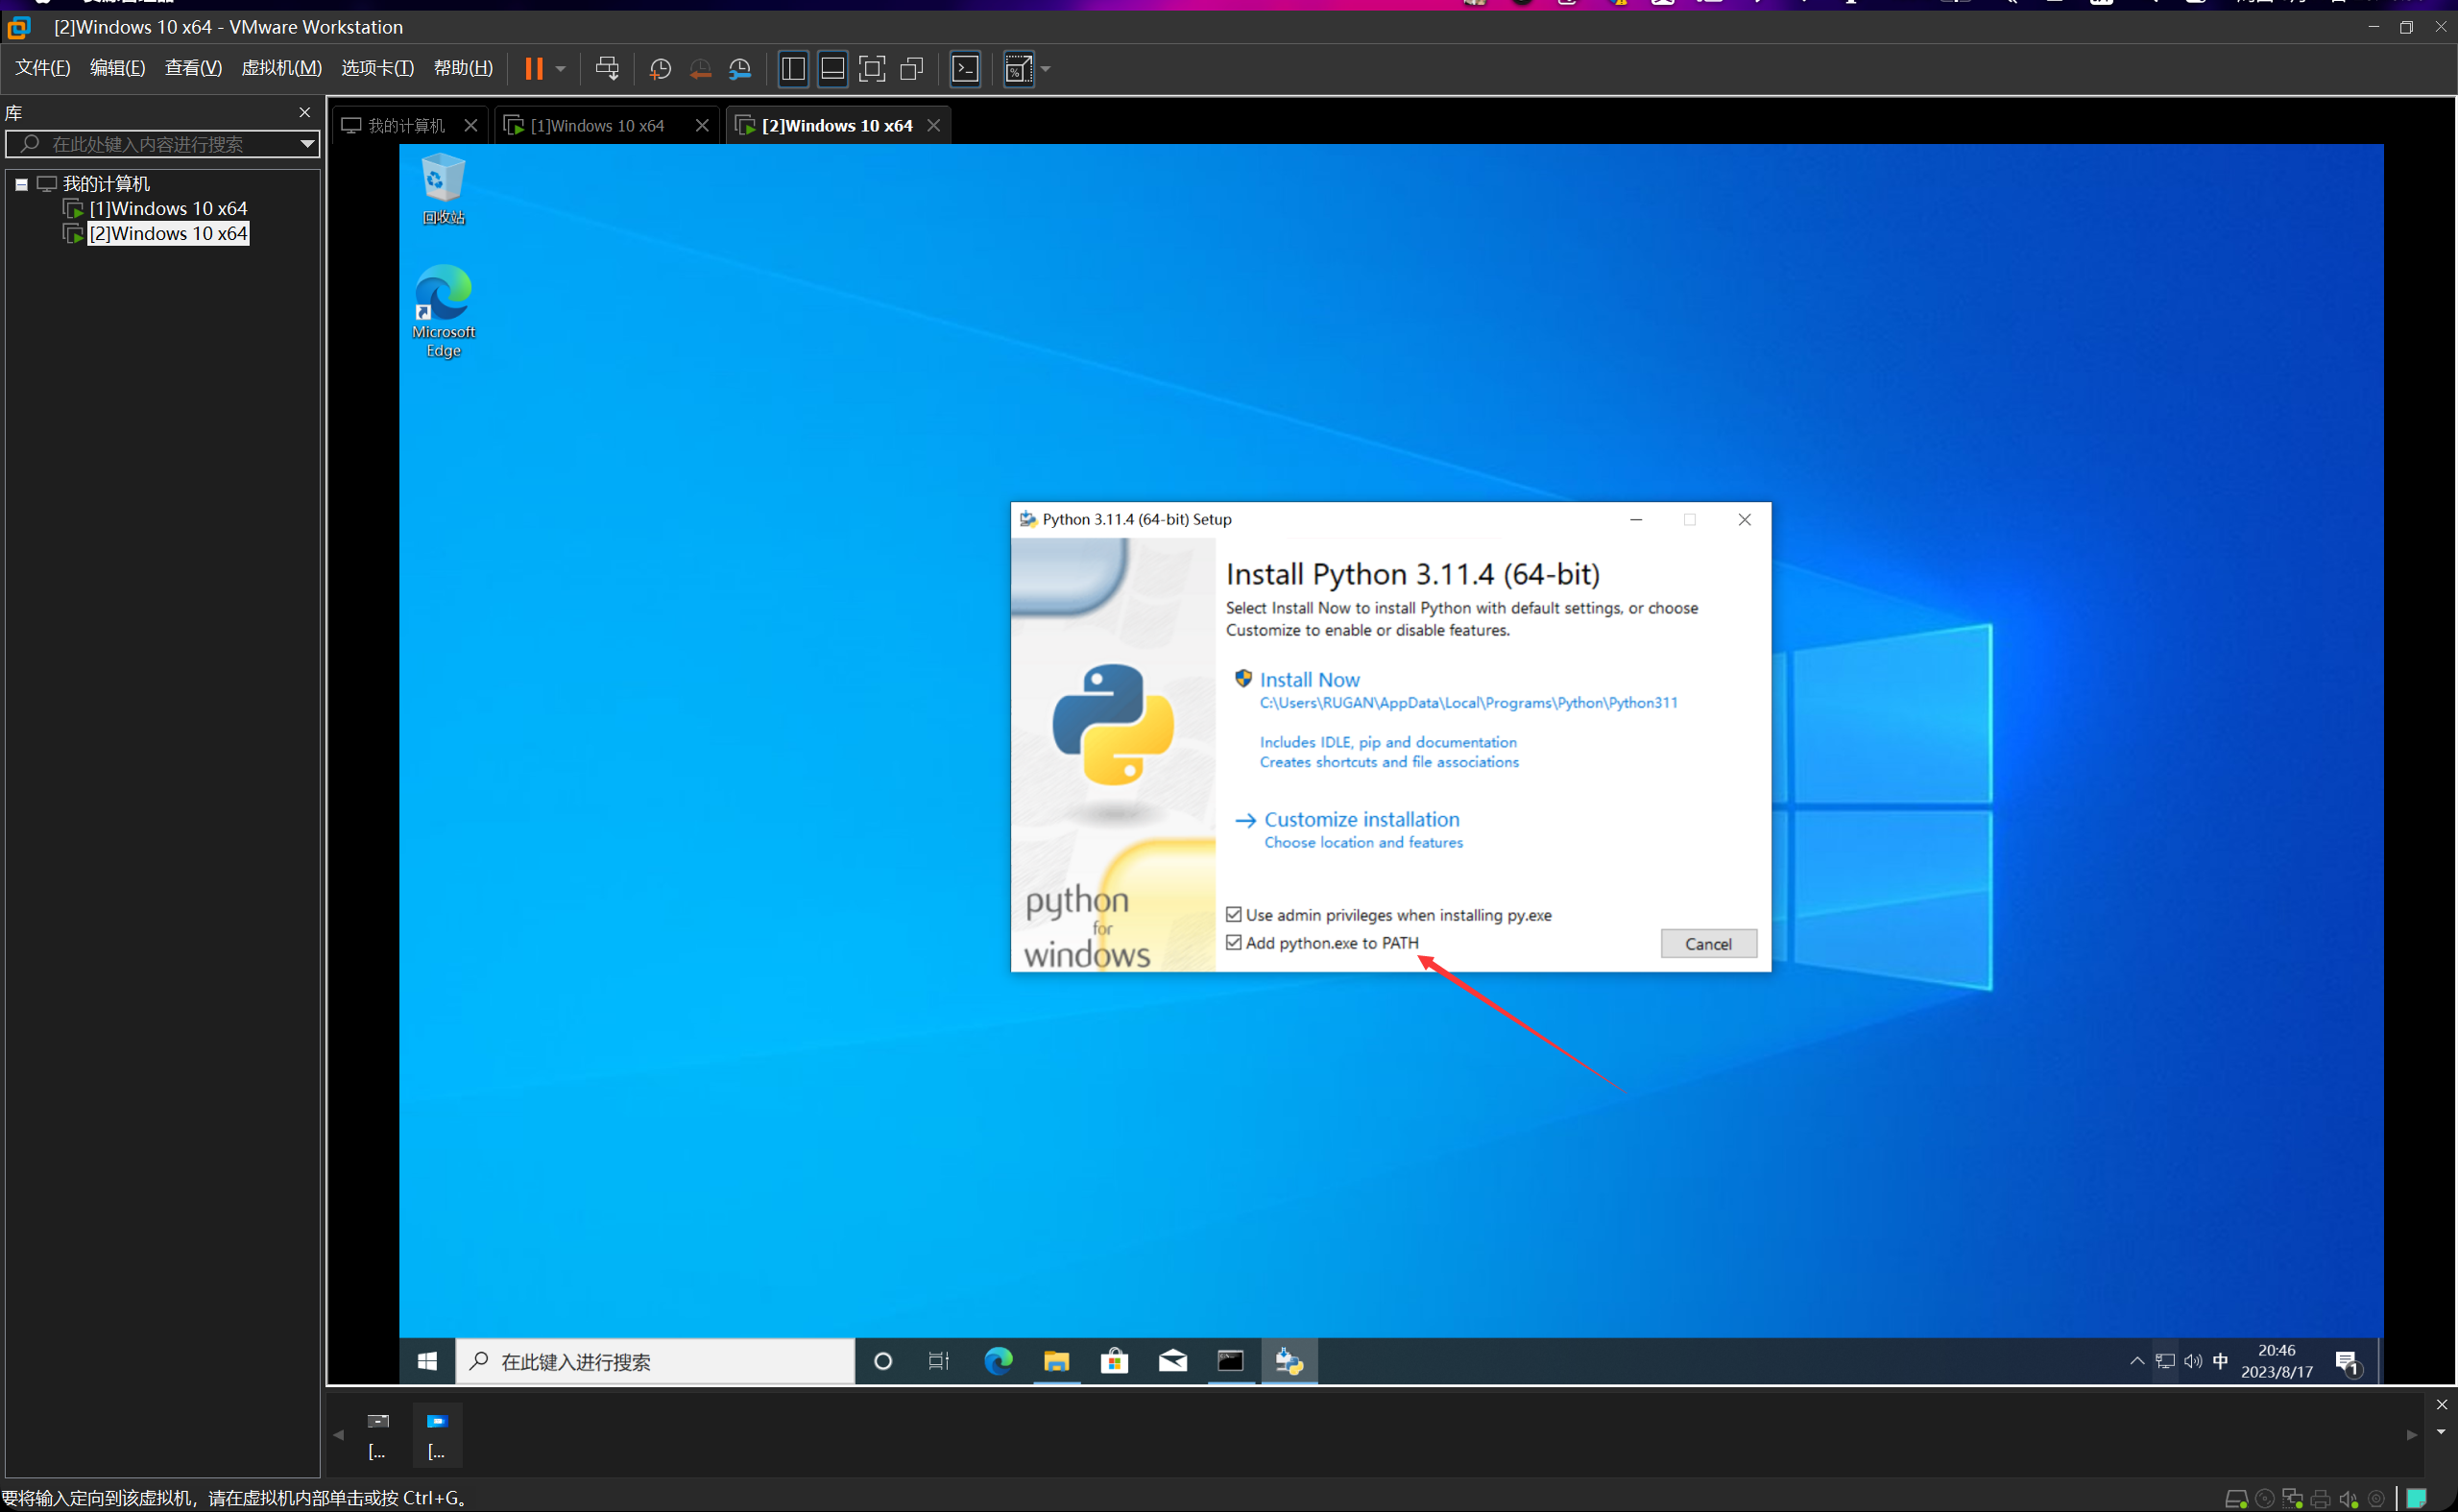Click the printer device status icon

pyautogui.click(x=2320, y=1498)
